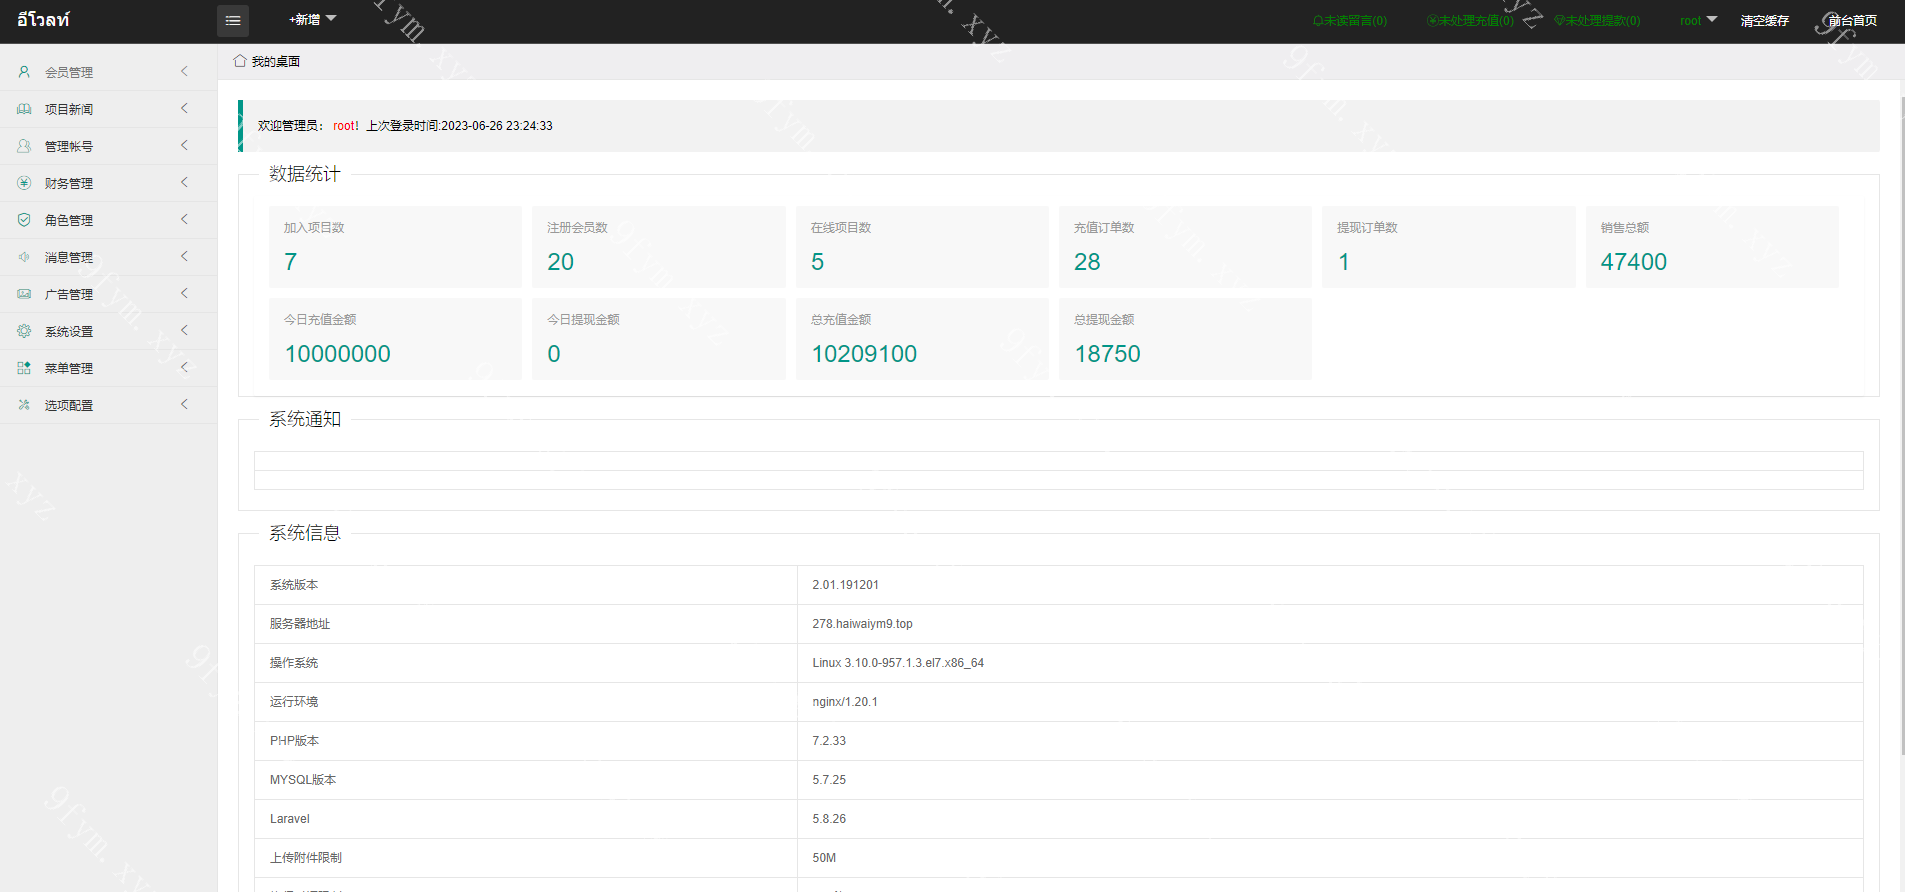Image resolution: width=1905 pixels, height=892 pixels.
Task: Click the 角色管理 shield icon
Action: point(24,220)
